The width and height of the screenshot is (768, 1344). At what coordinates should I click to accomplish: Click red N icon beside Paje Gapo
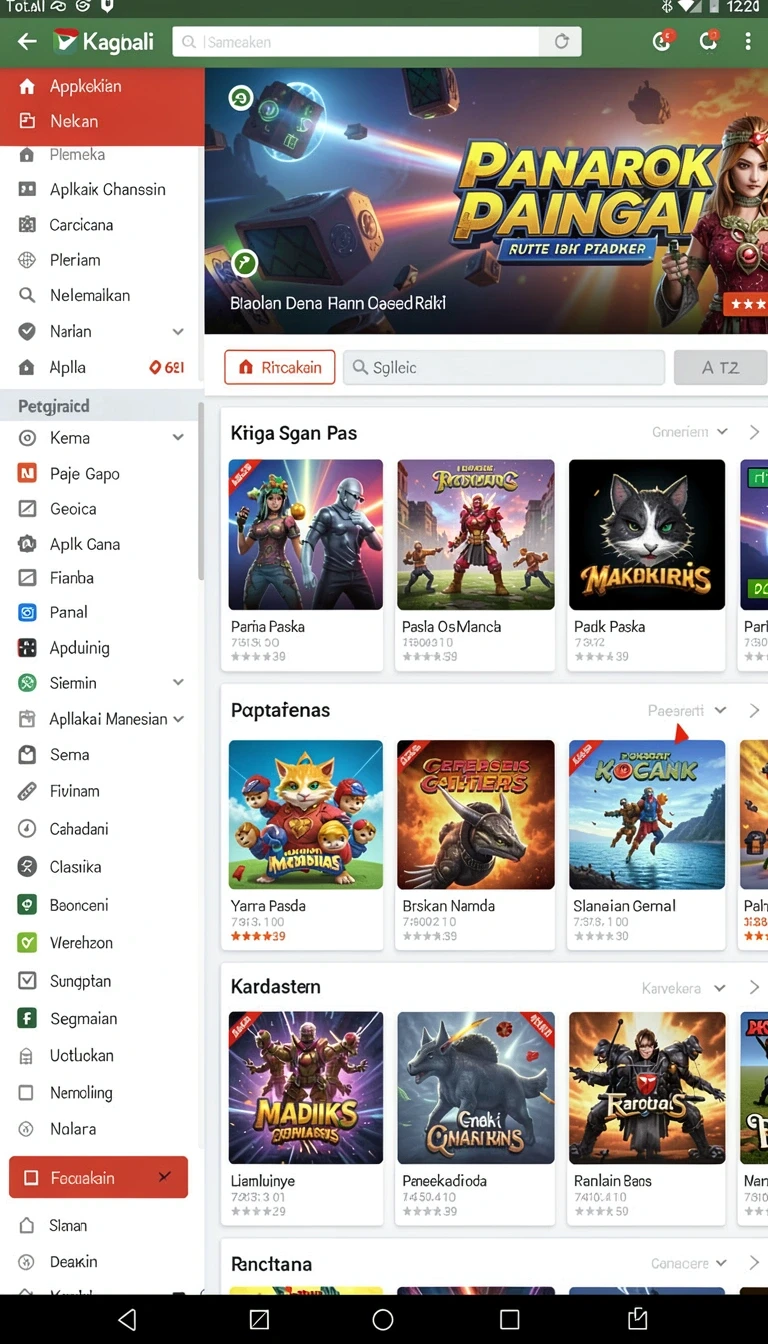[27, 473]
